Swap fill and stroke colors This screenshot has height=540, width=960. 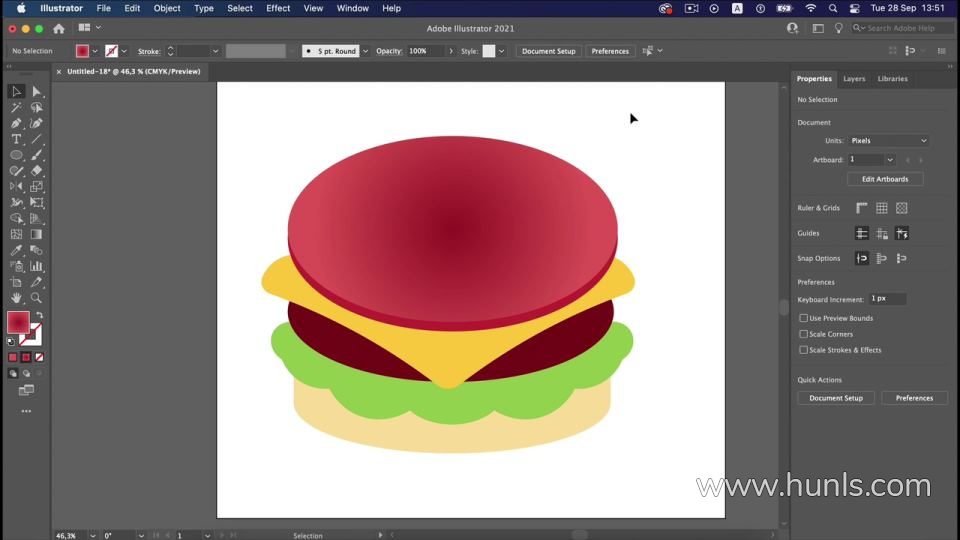click(x=39, y=316)
